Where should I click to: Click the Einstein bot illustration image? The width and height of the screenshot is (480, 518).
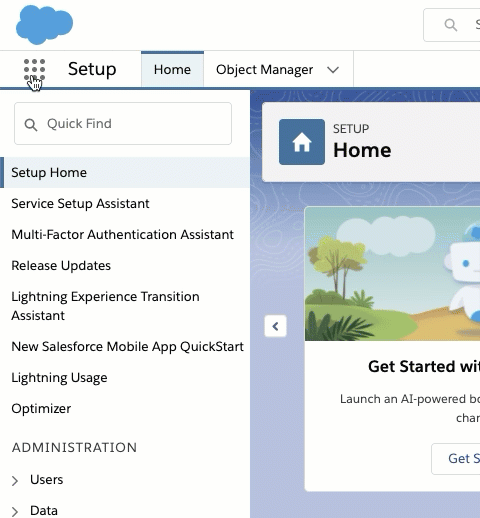[x=392, y=274]
